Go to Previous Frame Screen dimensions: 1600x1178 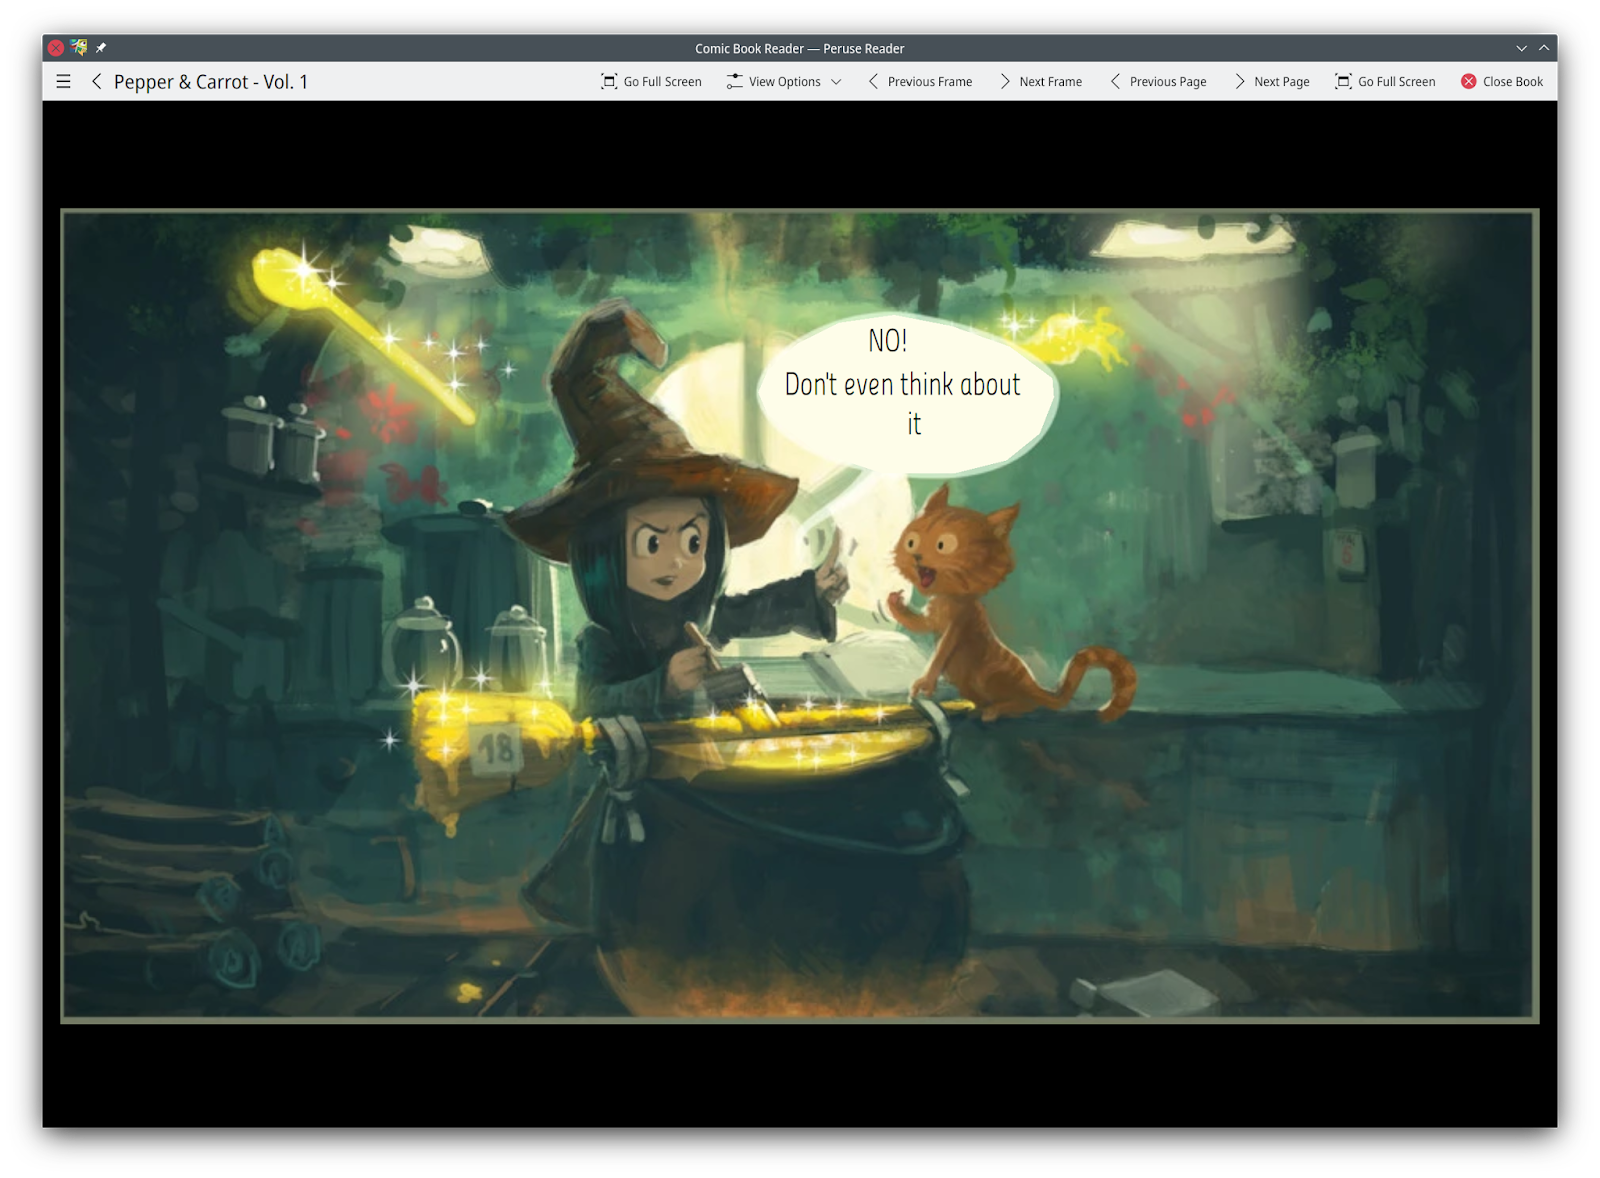click(x=920, y=82)
